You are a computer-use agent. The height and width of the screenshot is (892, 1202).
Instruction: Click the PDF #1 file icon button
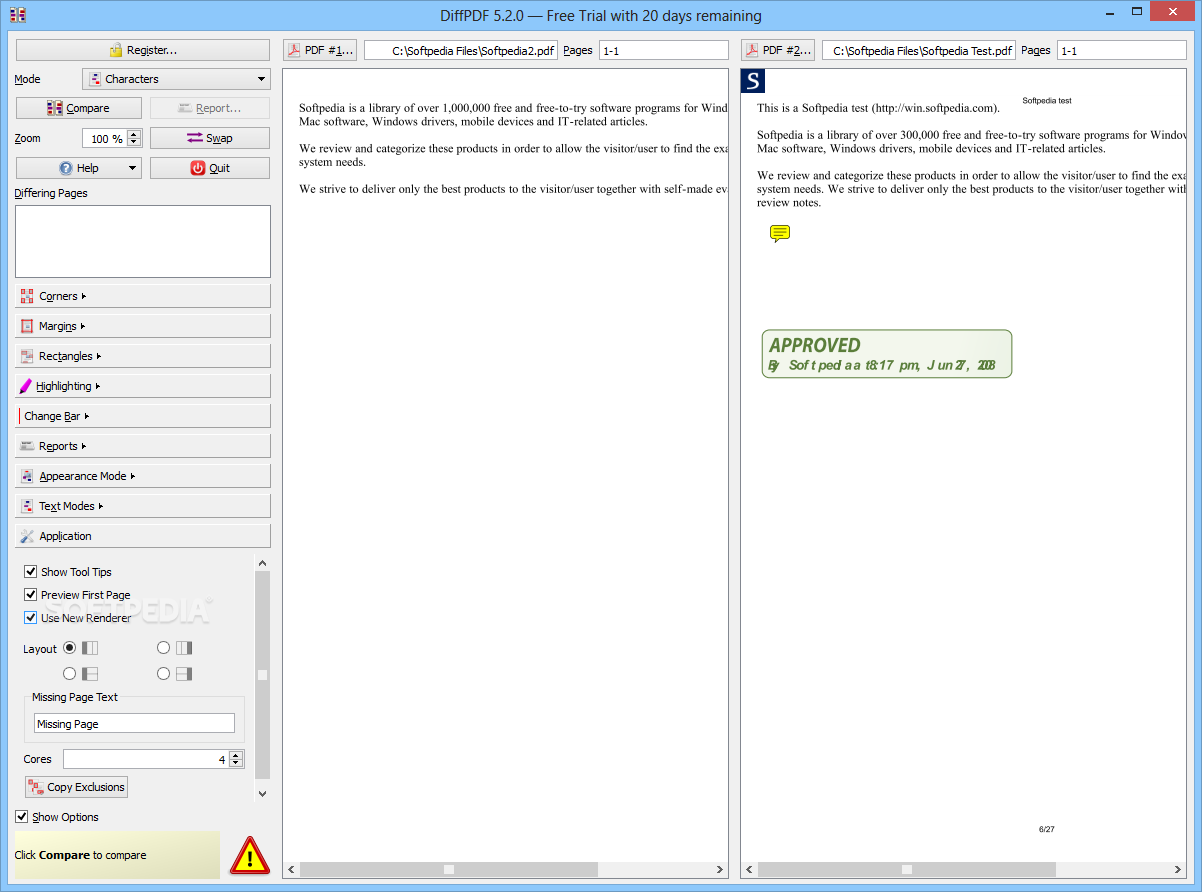point(320,50)
